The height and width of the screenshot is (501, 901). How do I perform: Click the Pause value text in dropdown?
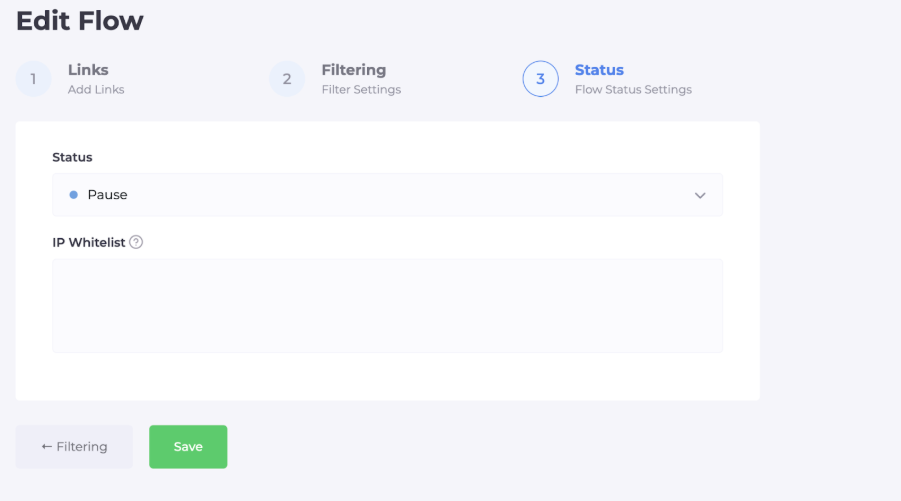tap(108, 195)
